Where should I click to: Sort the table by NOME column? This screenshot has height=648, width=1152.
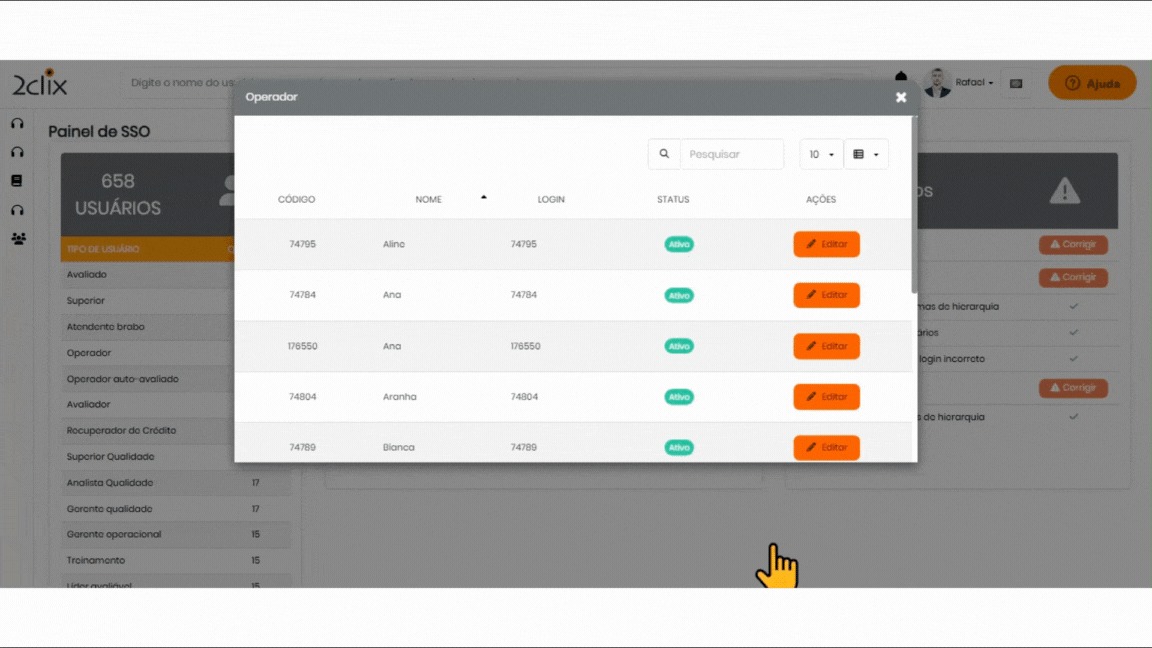pyautogui.click(x=429, y=199)
